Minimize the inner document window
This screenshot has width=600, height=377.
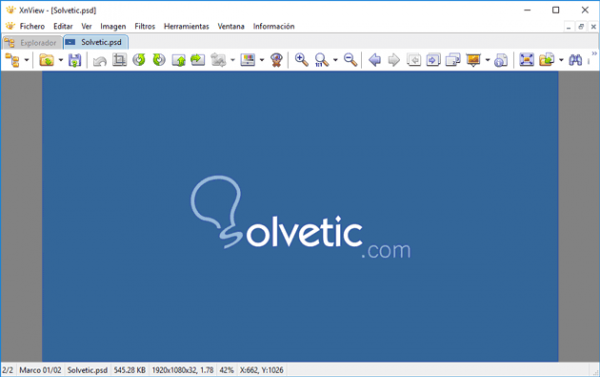point(569,27)
